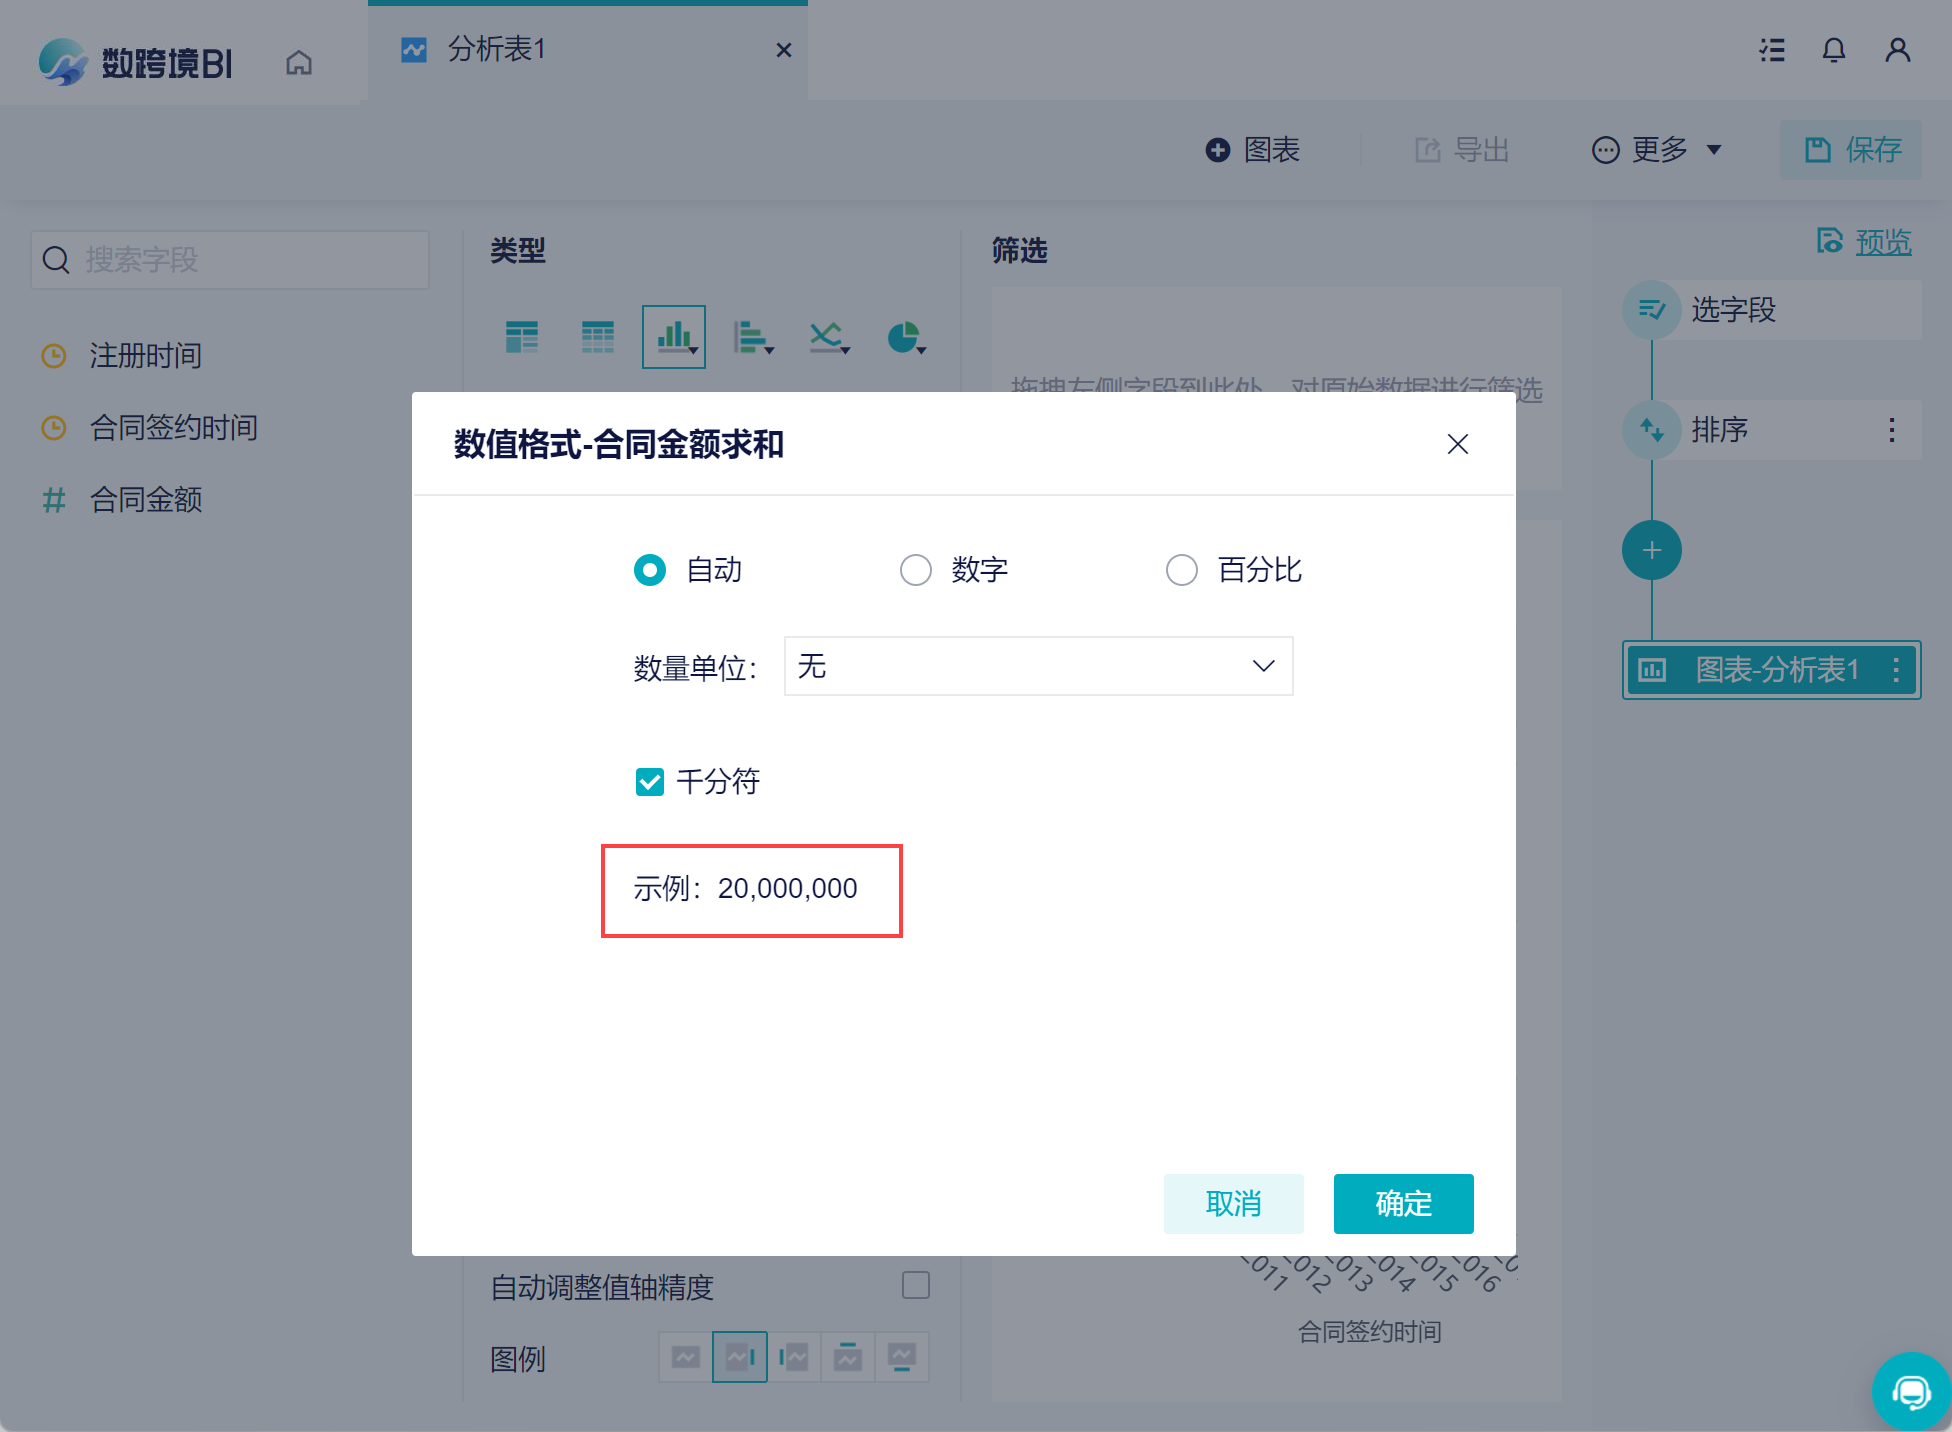The width and height of the screenshot is (1952, 1432).
Task: Open the notifications bell
Action: (x=1833, y=50)
